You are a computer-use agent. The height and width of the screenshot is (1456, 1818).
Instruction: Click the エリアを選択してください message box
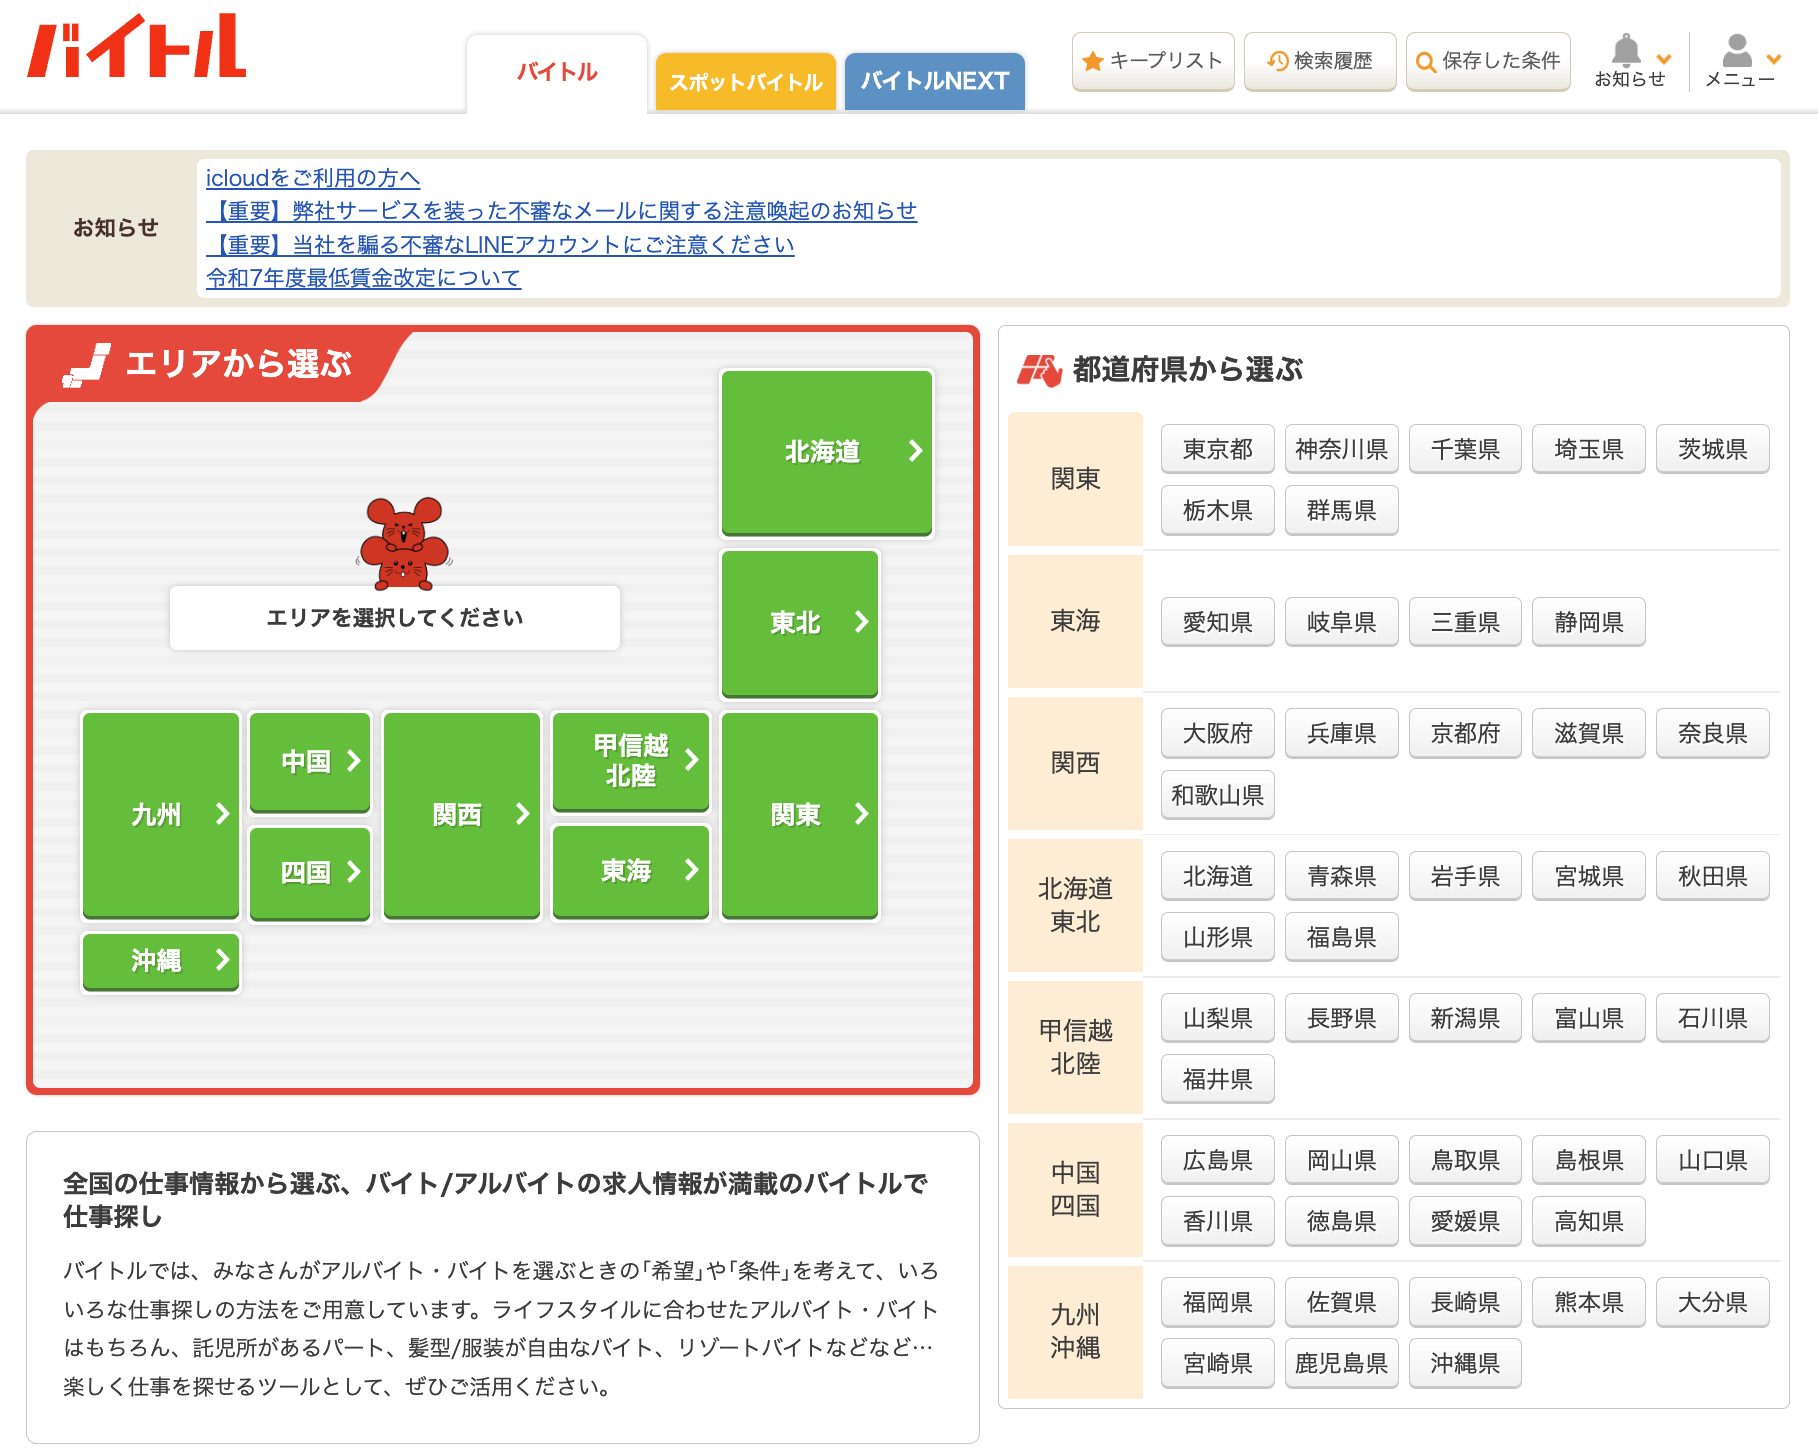pyautogui.click(x=394, y=618)
